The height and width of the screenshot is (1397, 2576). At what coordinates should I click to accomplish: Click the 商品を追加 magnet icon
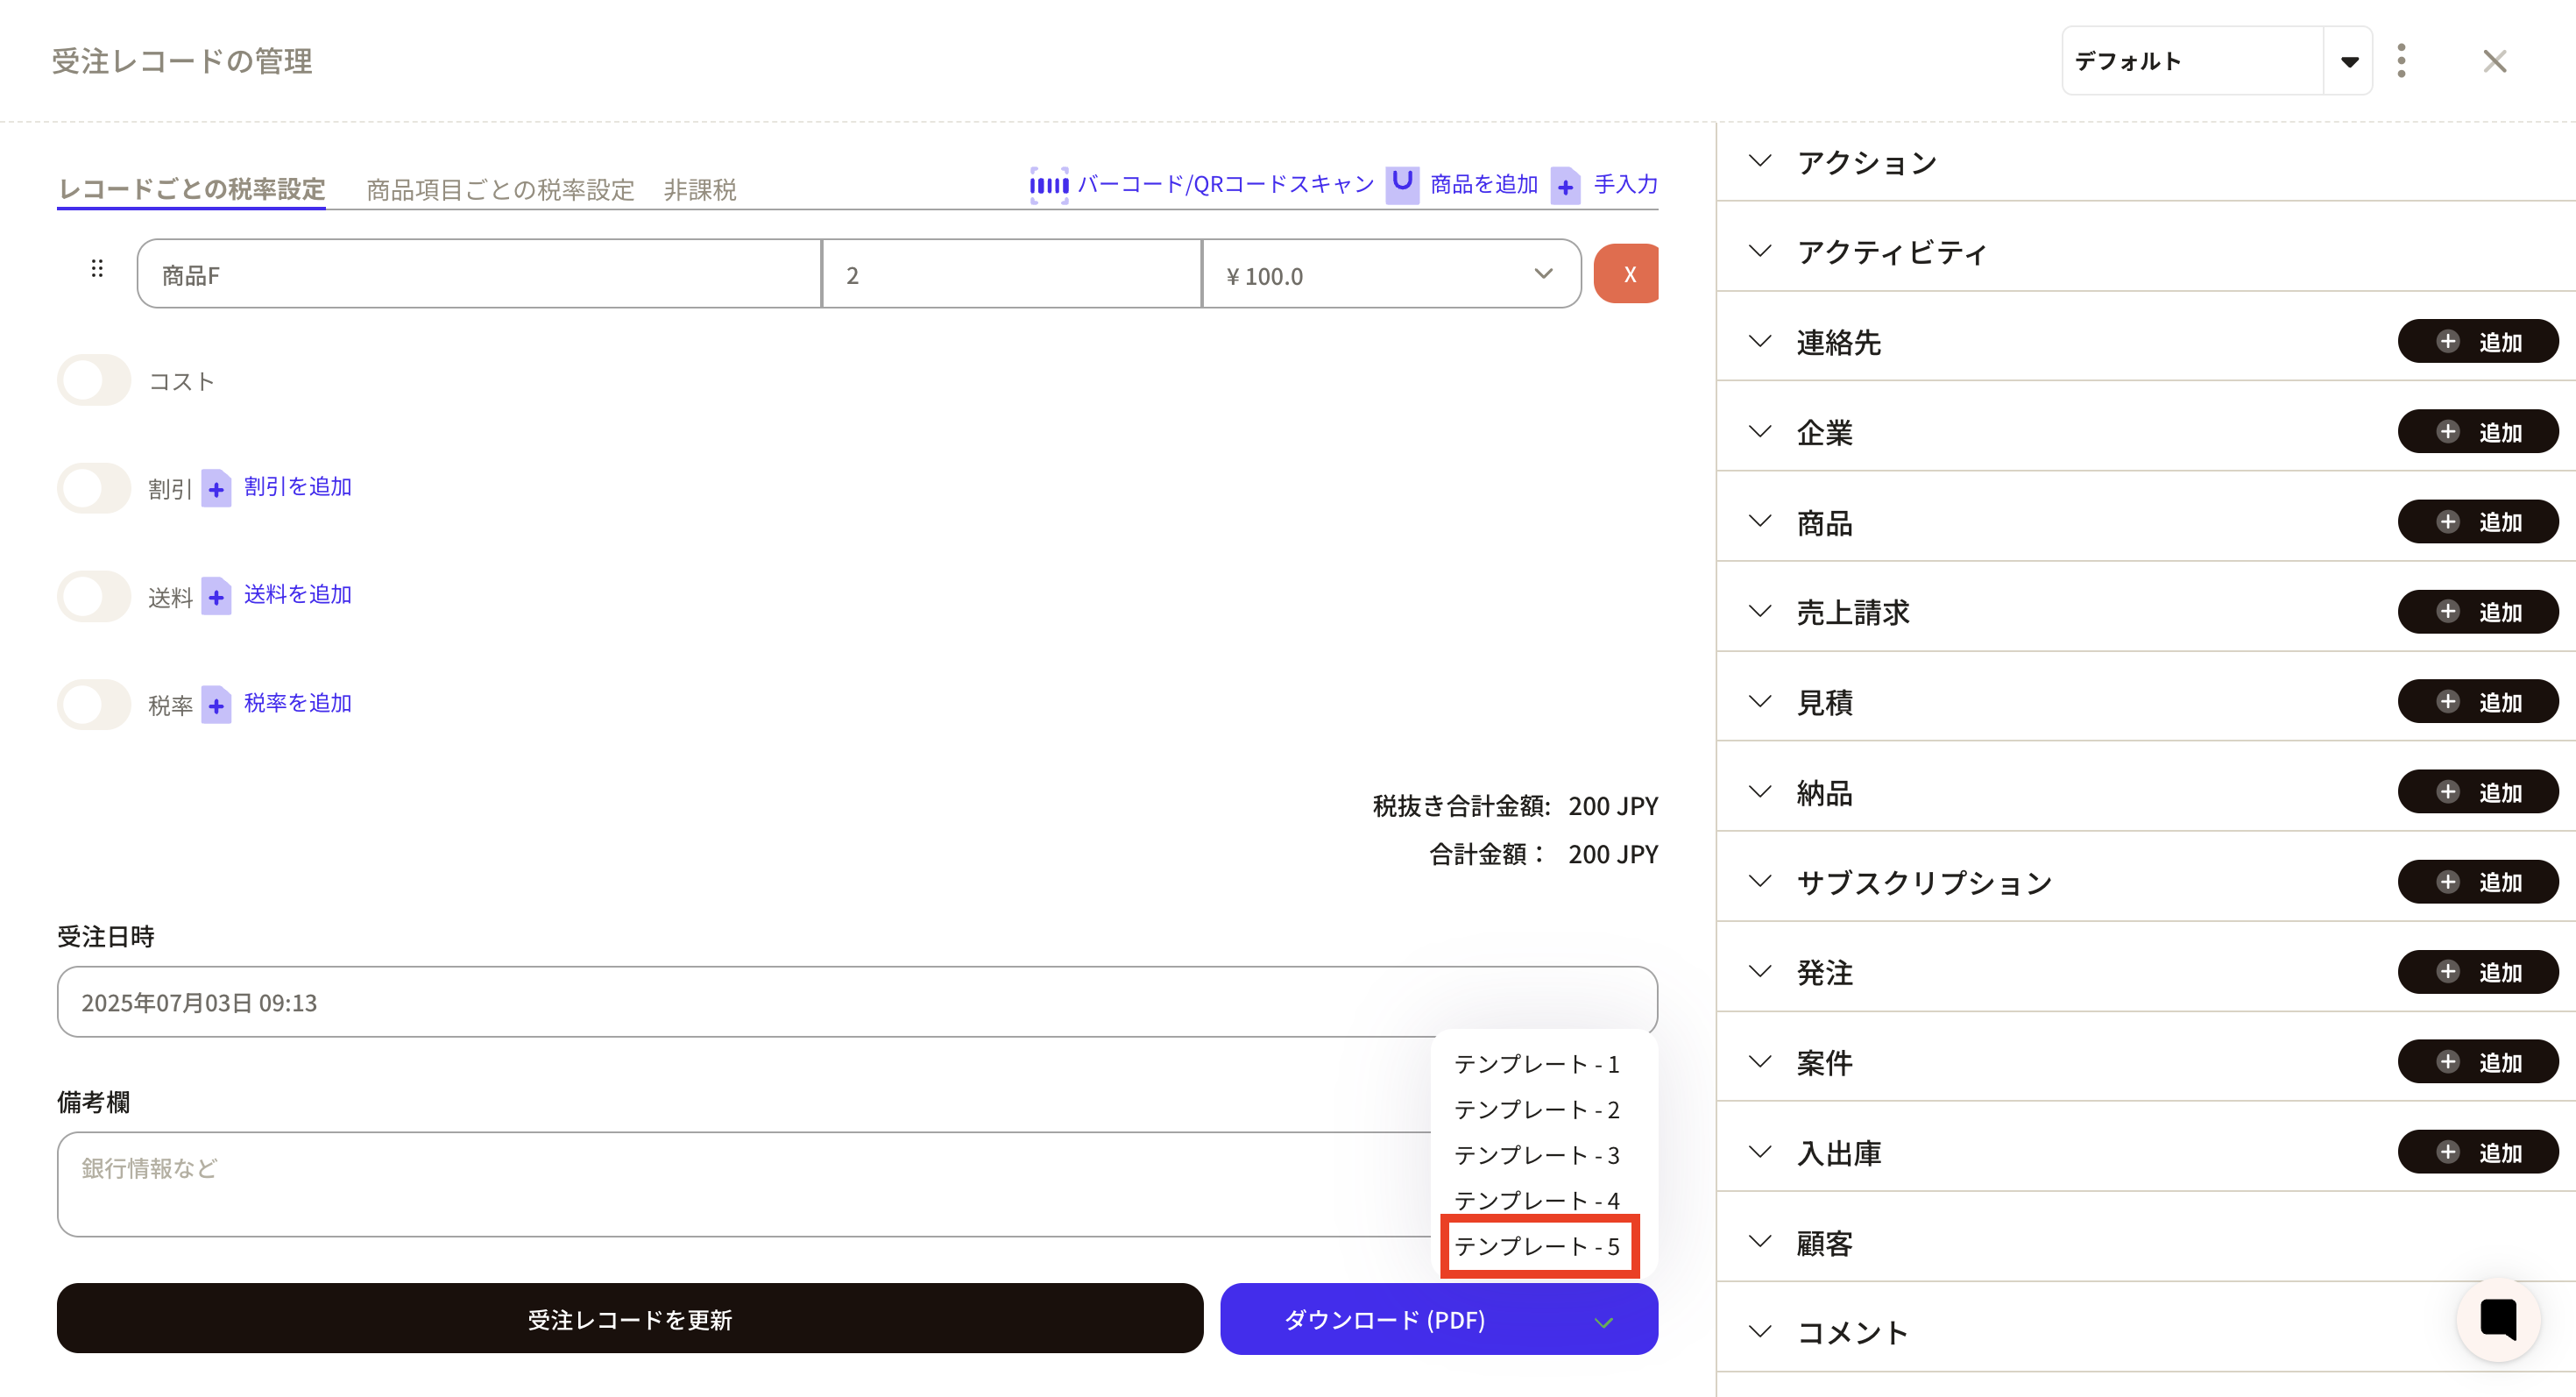(1402, 185)
